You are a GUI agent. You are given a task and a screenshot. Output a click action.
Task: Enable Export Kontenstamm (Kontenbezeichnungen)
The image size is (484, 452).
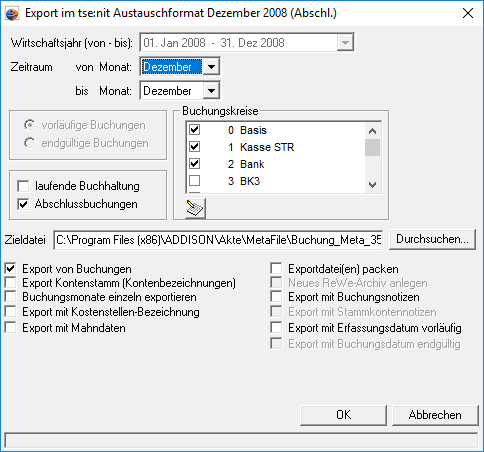11,283
